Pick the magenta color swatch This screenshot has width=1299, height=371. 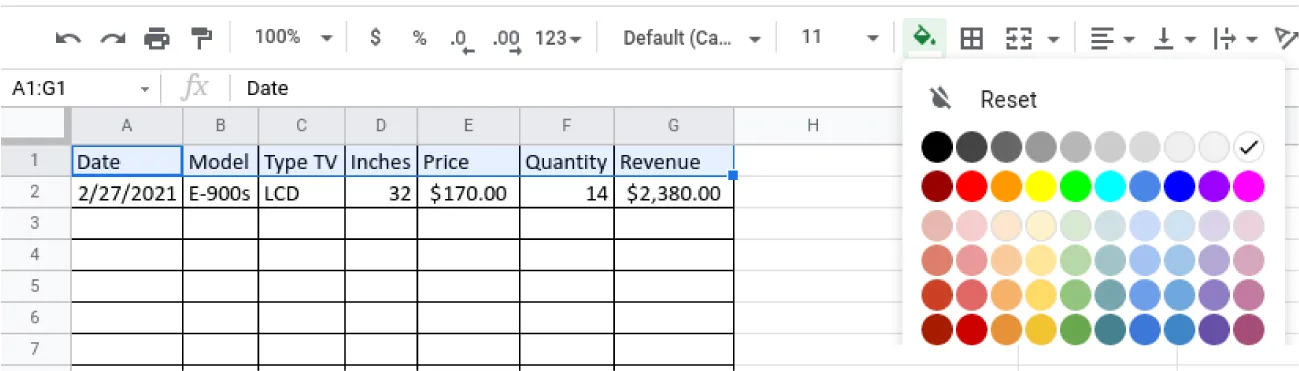(1248, 186)
